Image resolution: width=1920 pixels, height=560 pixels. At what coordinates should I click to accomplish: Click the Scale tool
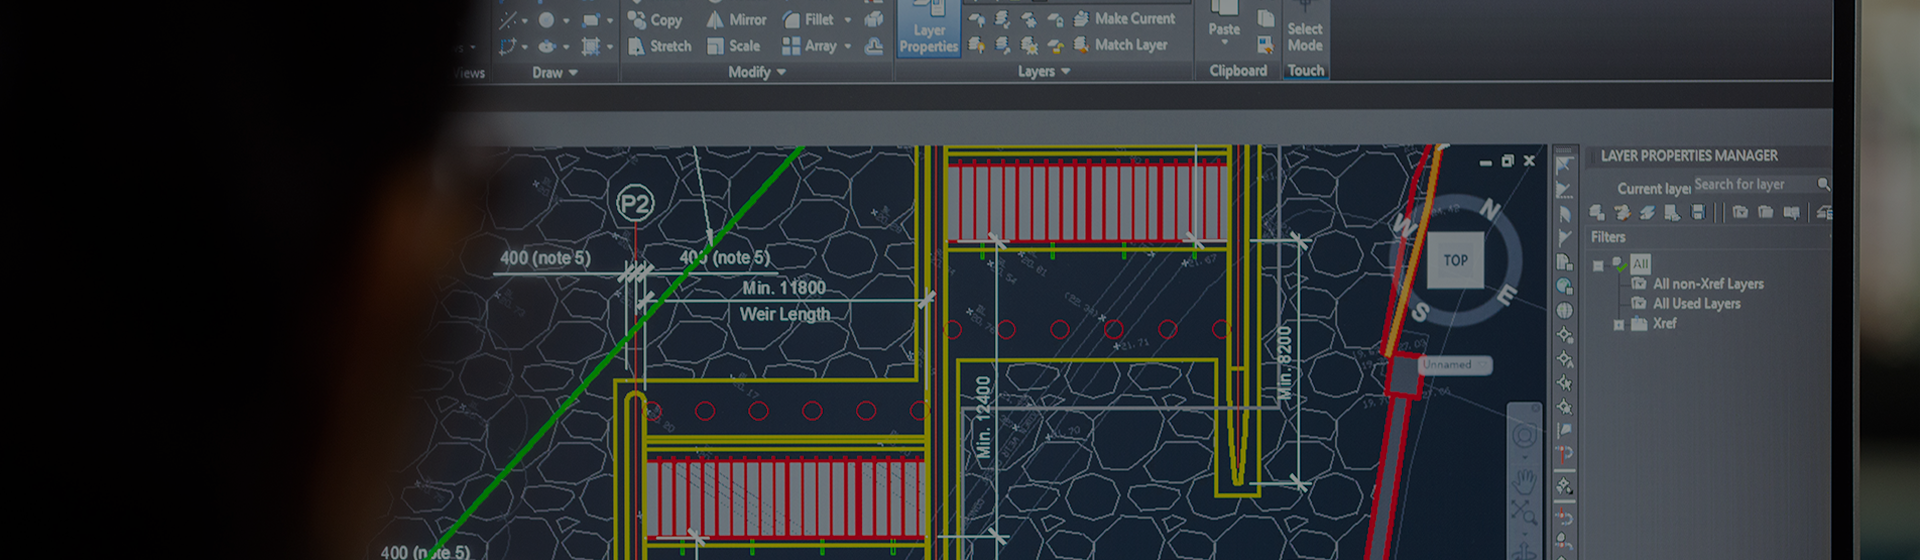click(733, 46)
